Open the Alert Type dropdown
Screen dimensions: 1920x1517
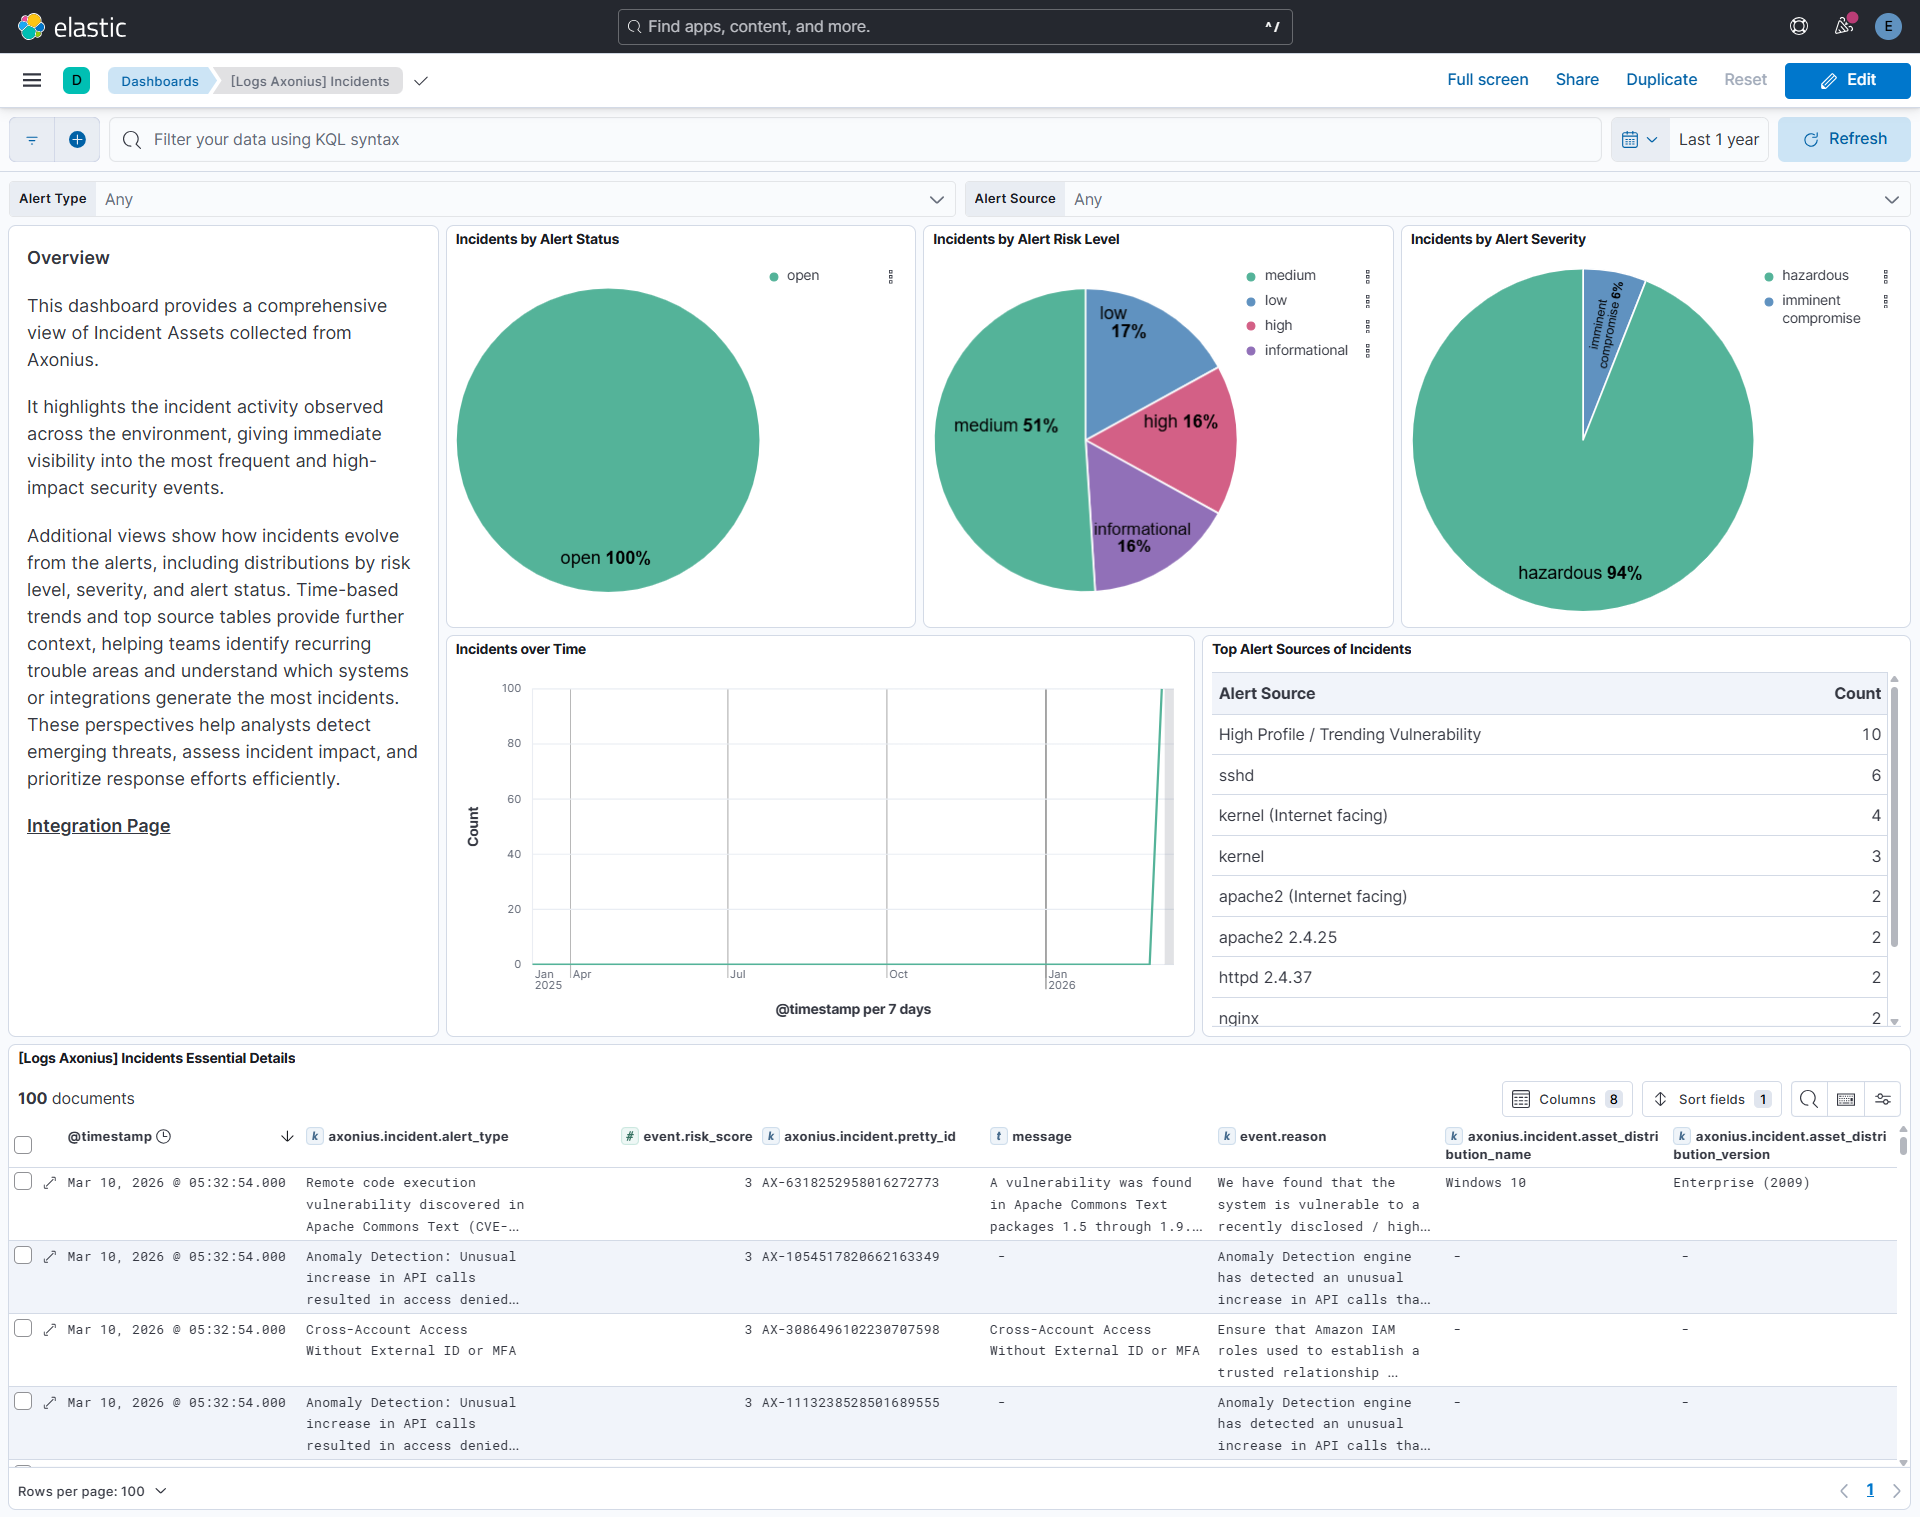[525, 199]
